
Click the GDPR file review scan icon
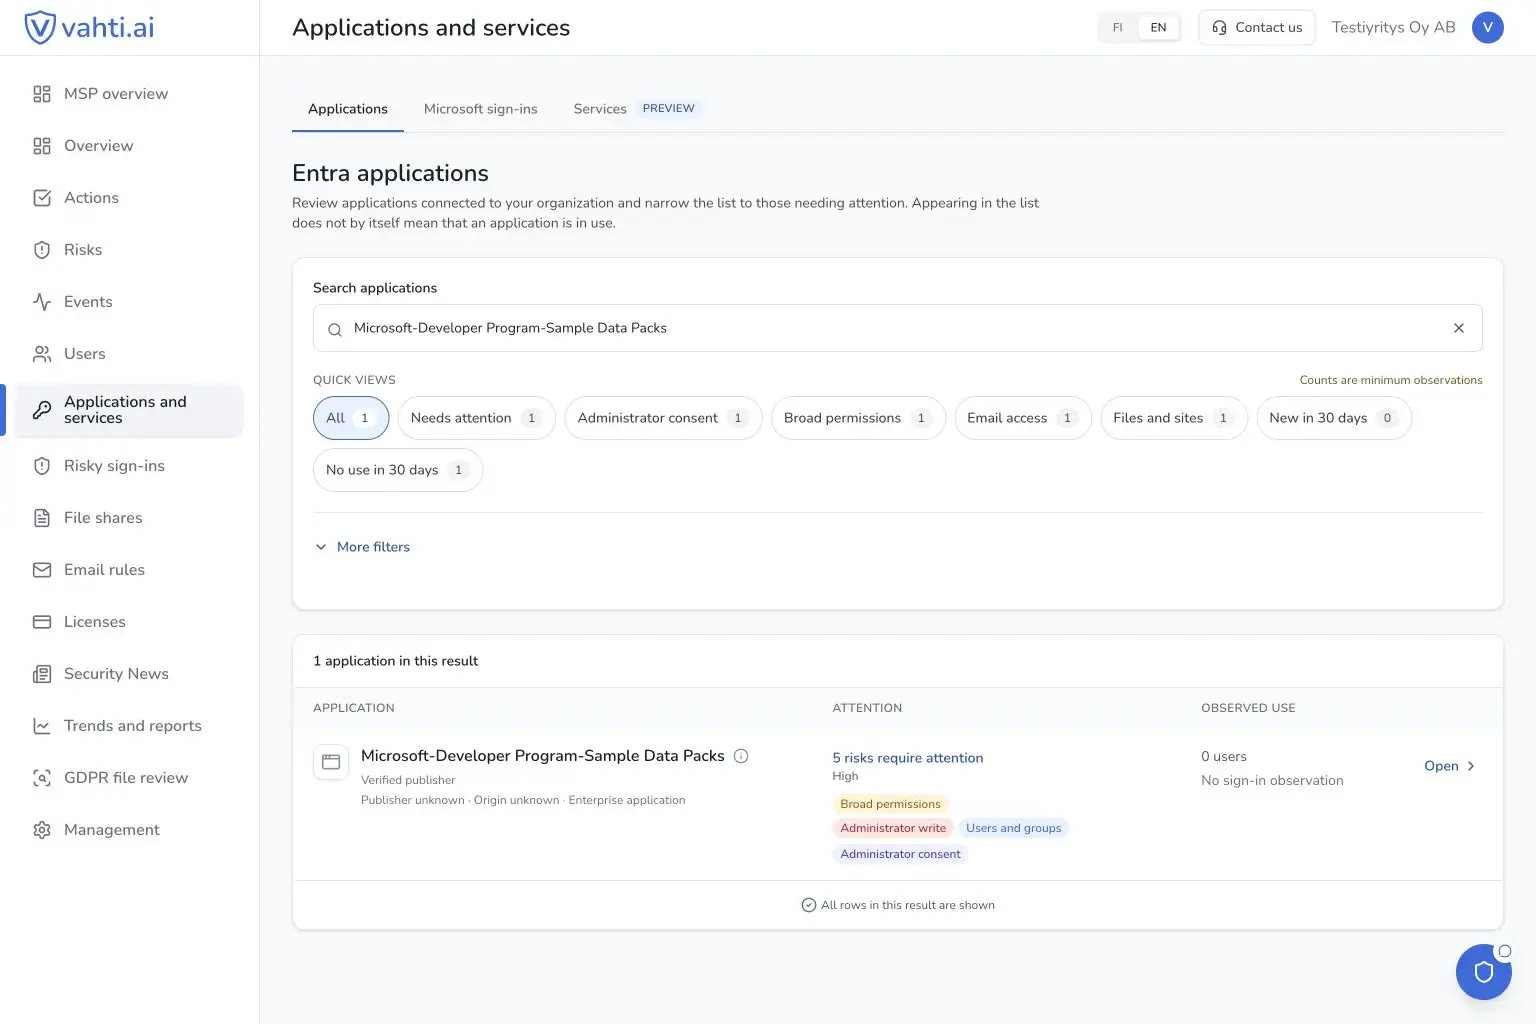click(42, 778)
